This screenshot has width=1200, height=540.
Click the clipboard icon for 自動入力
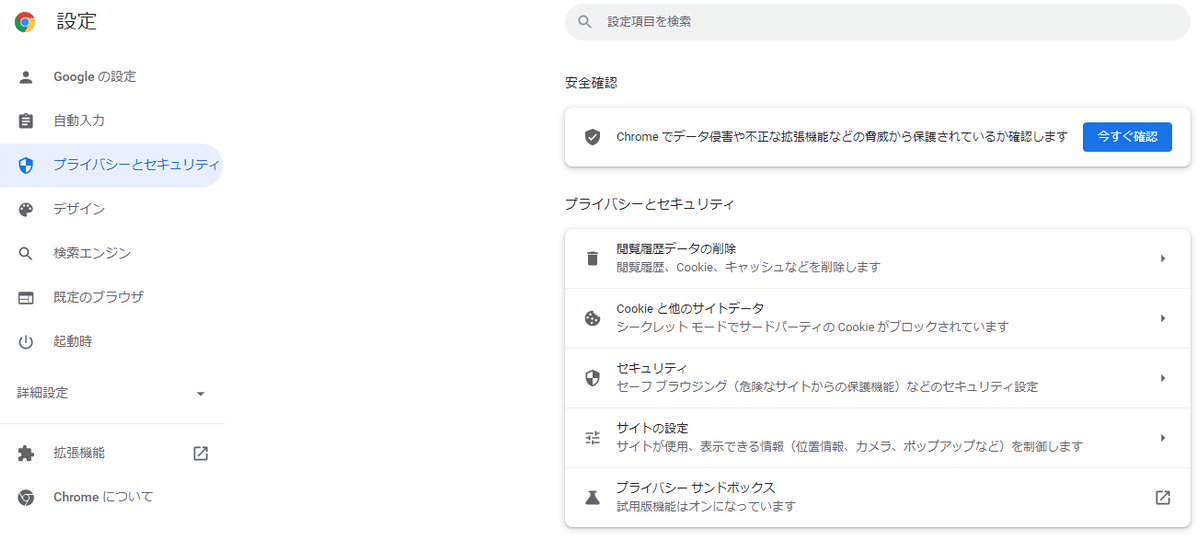point(26,121)
